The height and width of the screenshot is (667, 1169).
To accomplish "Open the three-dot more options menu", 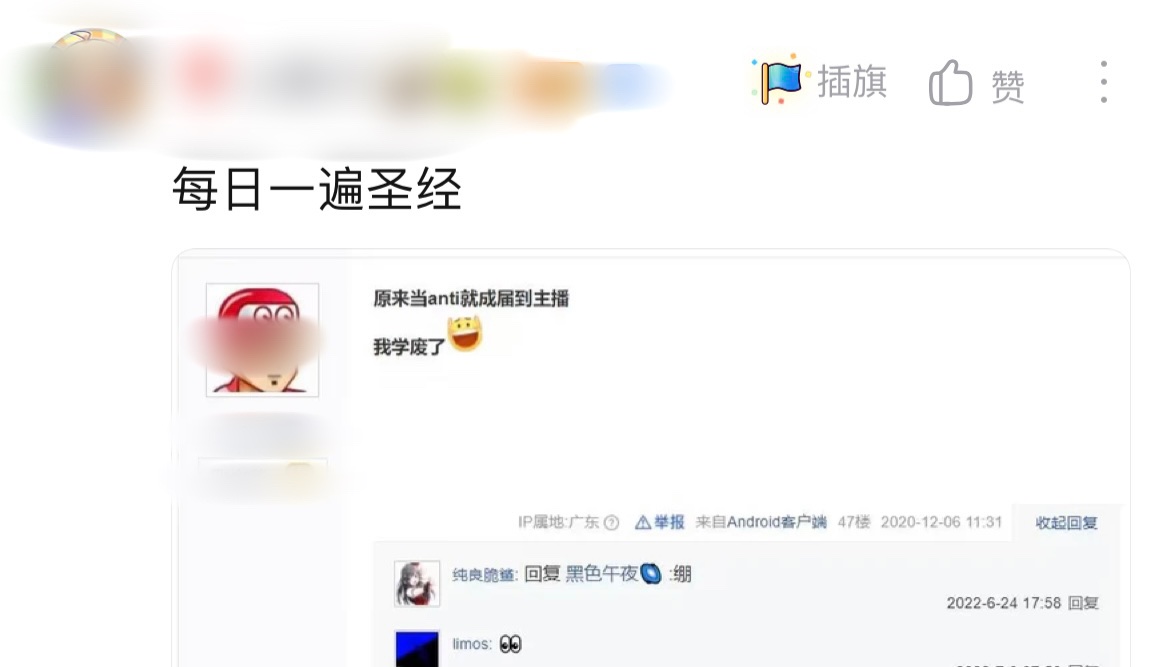I will [1103, 82].
